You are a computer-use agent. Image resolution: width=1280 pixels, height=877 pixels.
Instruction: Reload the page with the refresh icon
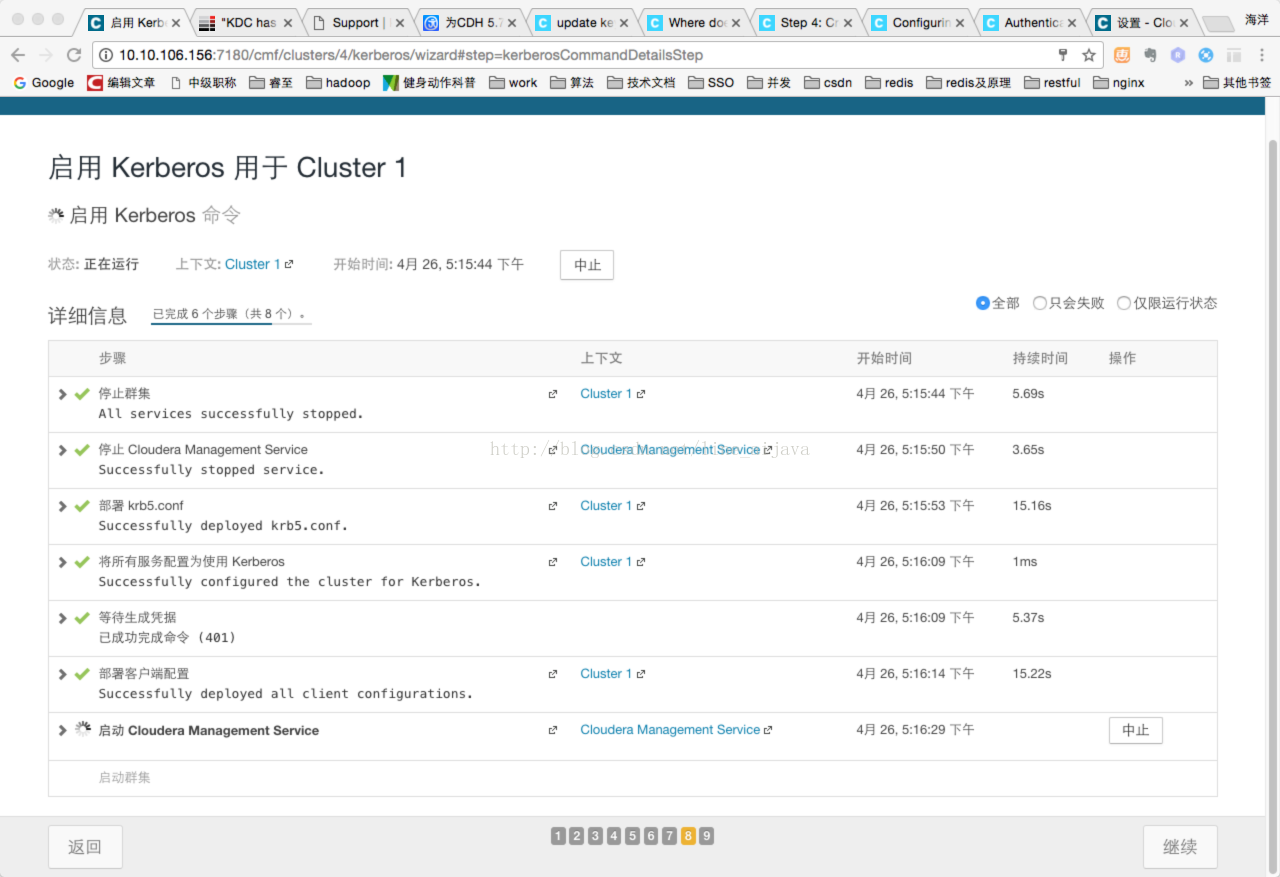[74, 55]
